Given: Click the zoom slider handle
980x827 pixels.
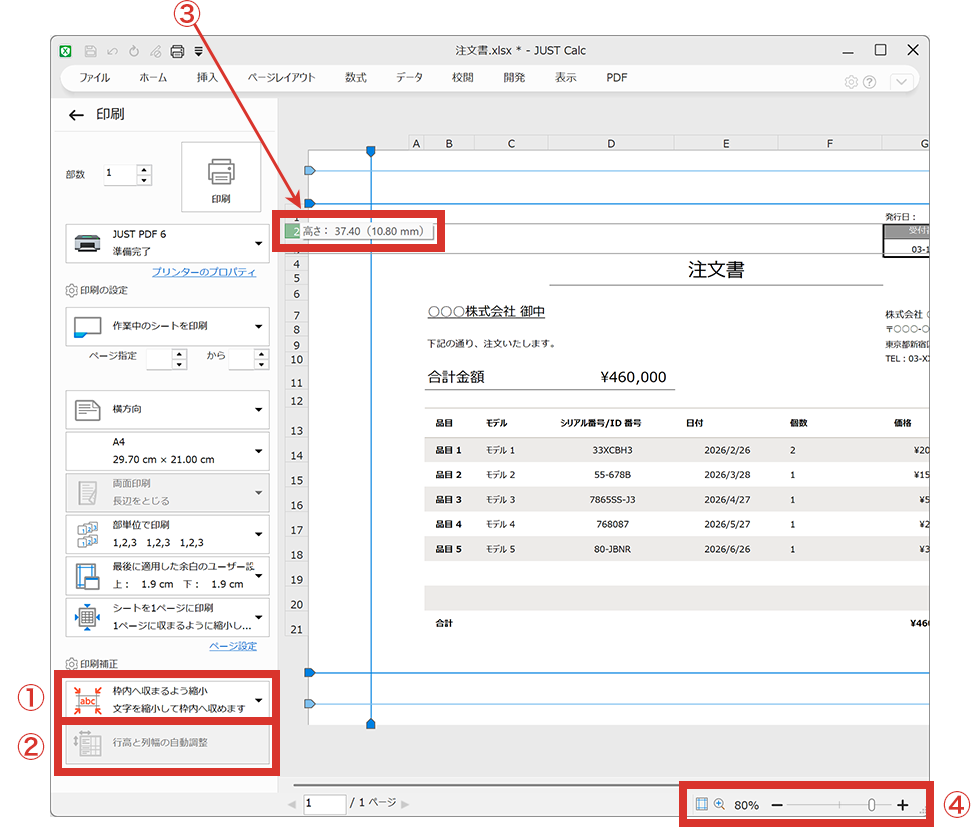Looking at the screenshot, I should click(x=871, y=805).
